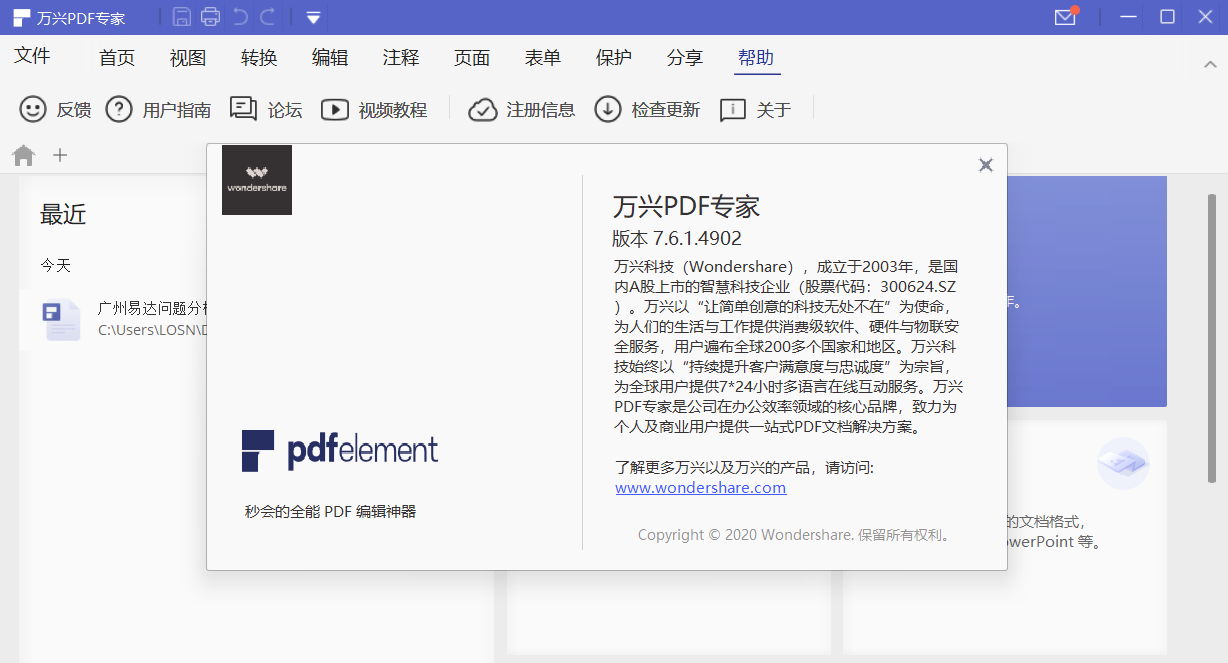The width and height of the screenshot is (1228, 663).
Task: Switch to the 页面 tab
Action: point(472,58)
